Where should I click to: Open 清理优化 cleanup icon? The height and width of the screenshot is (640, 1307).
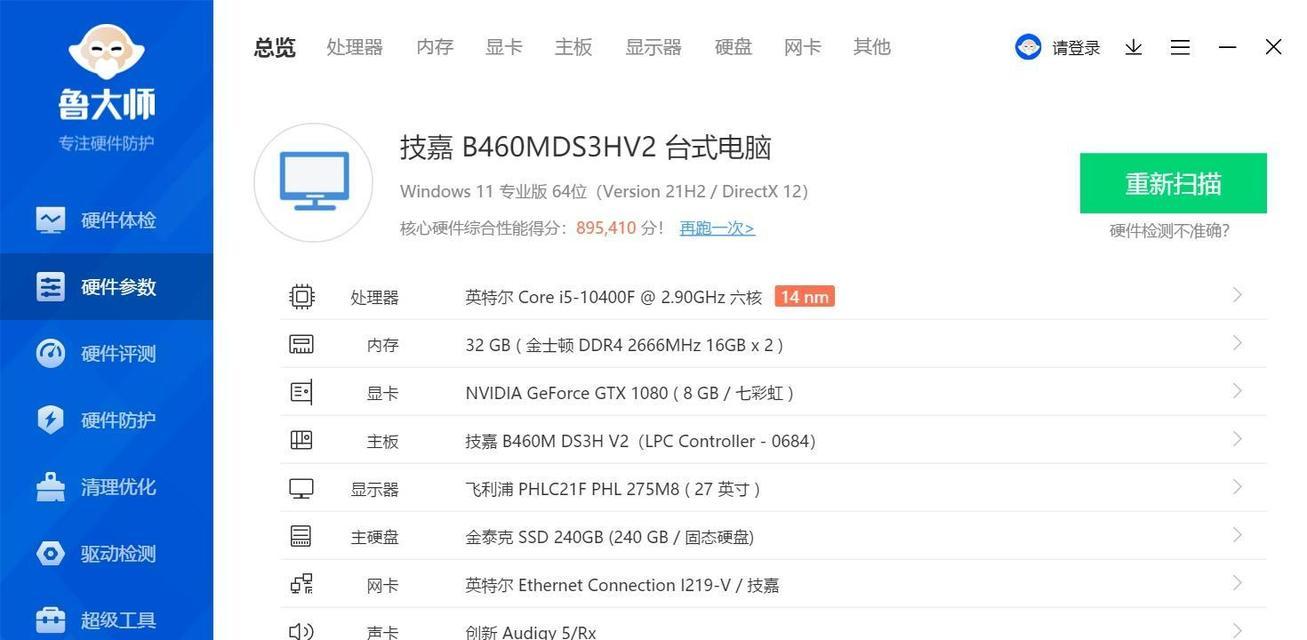tap(50, 487)
